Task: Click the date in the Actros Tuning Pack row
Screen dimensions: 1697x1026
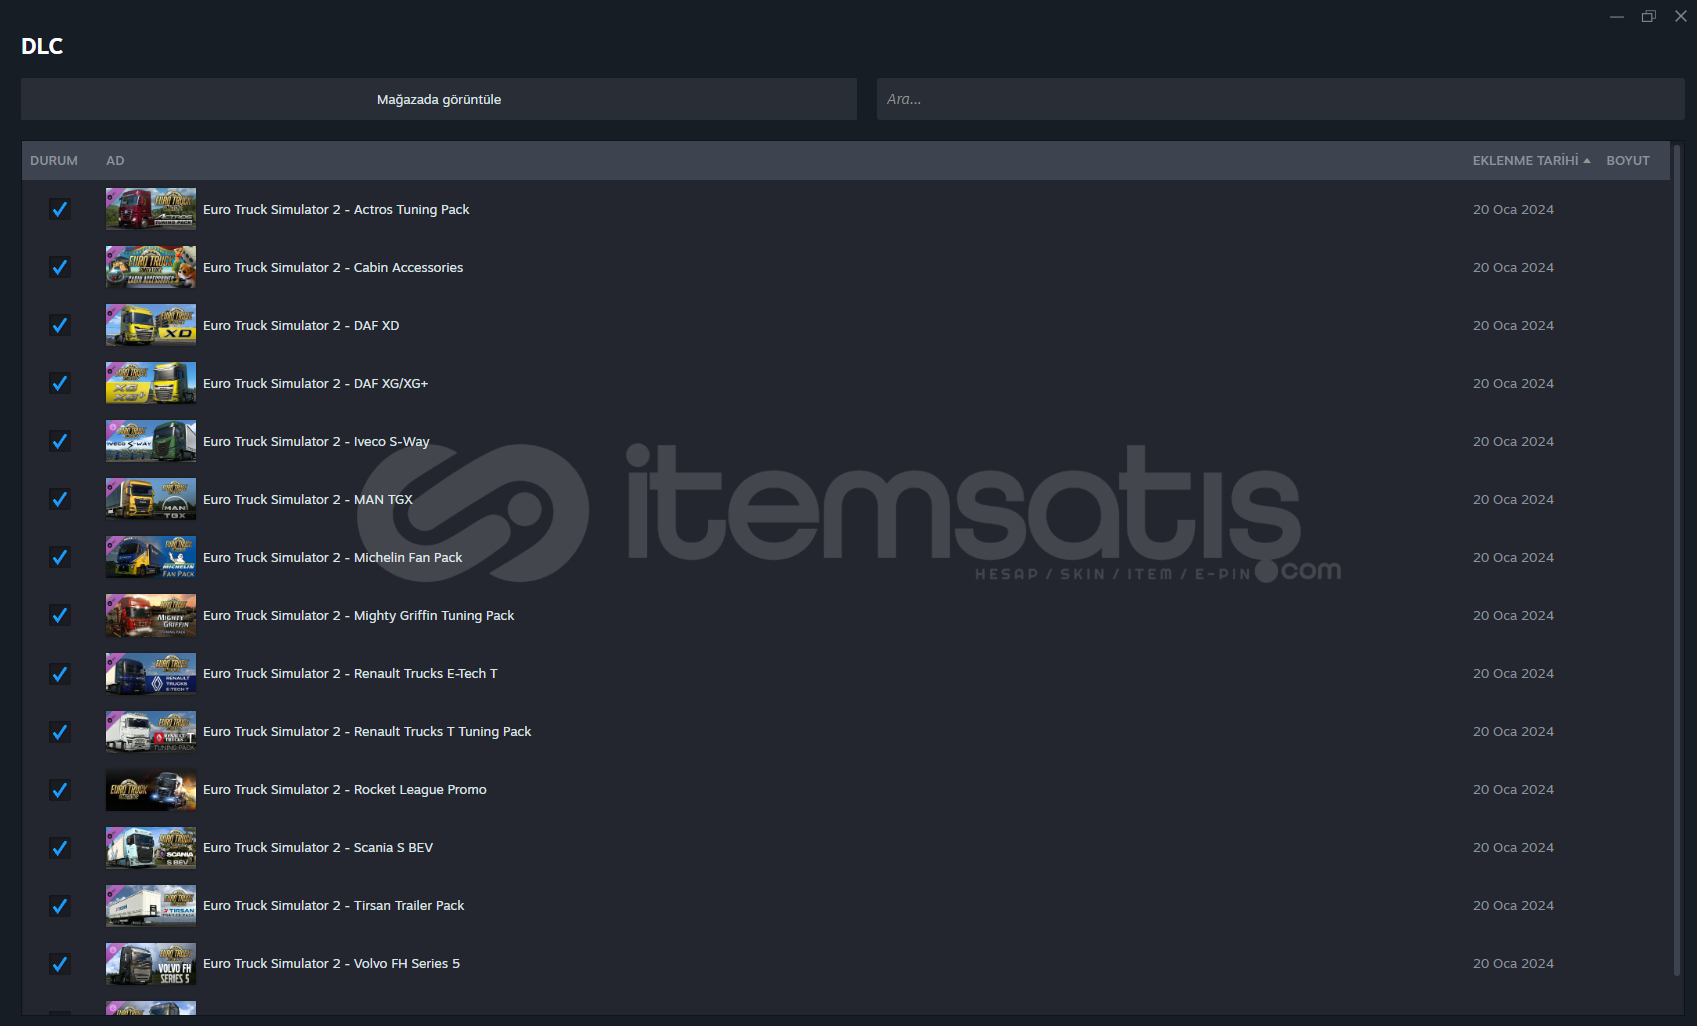Action: [1513, 209]
